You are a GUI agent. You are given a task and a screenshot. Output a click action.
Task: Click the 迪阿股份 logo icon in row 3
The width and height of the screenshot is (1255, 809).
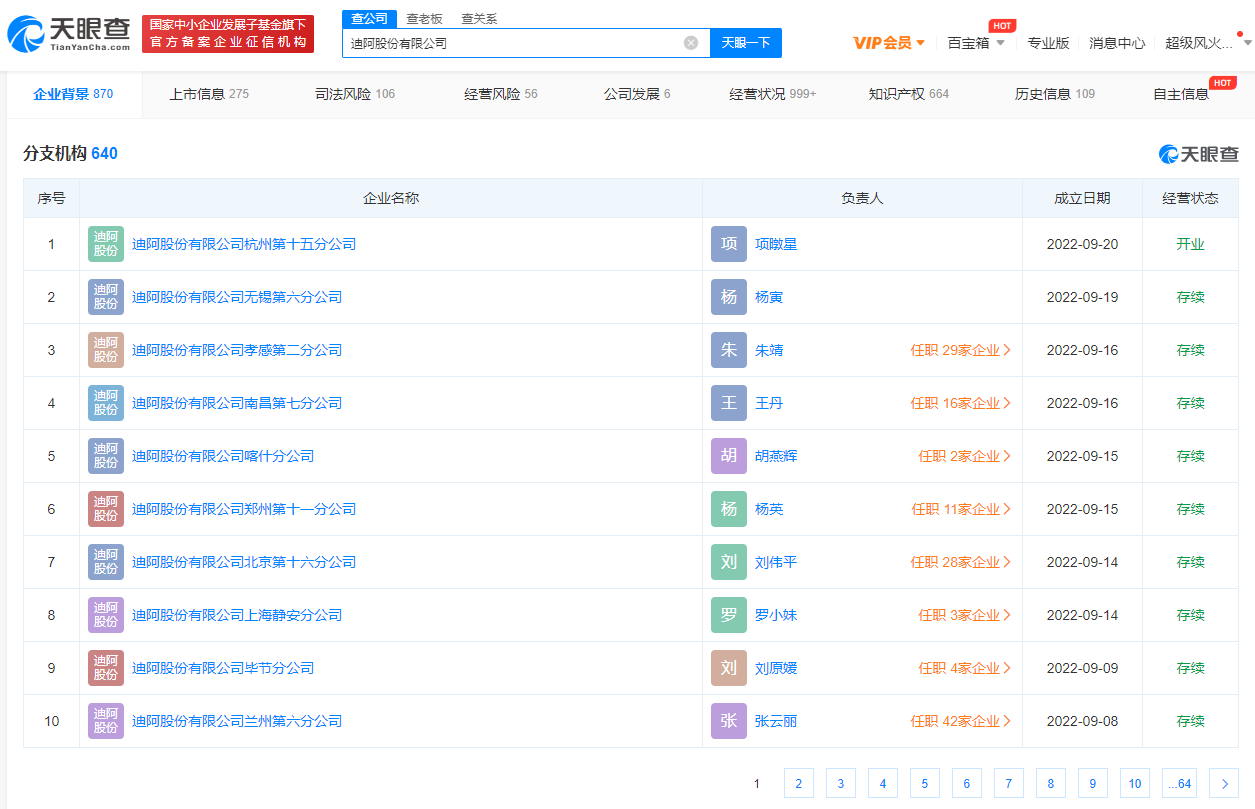point(106,350)
